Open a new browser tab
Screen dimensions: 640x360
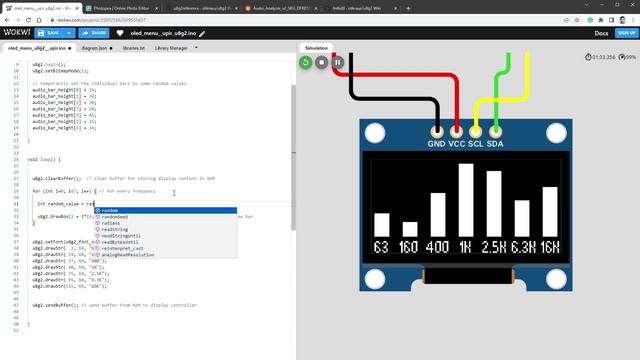click(x=408, y=8)
